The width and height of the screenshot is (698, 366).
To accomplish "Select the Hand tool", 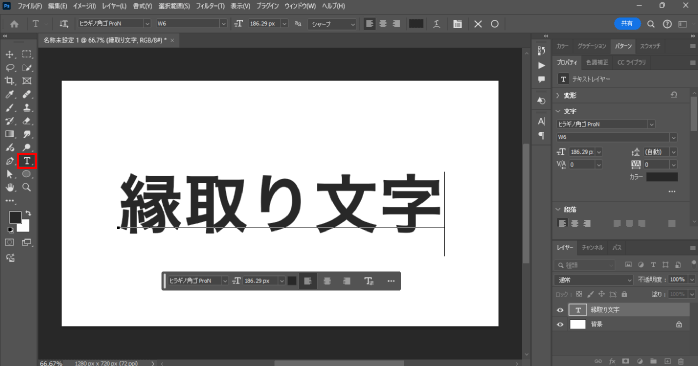I will click(9, 187).
